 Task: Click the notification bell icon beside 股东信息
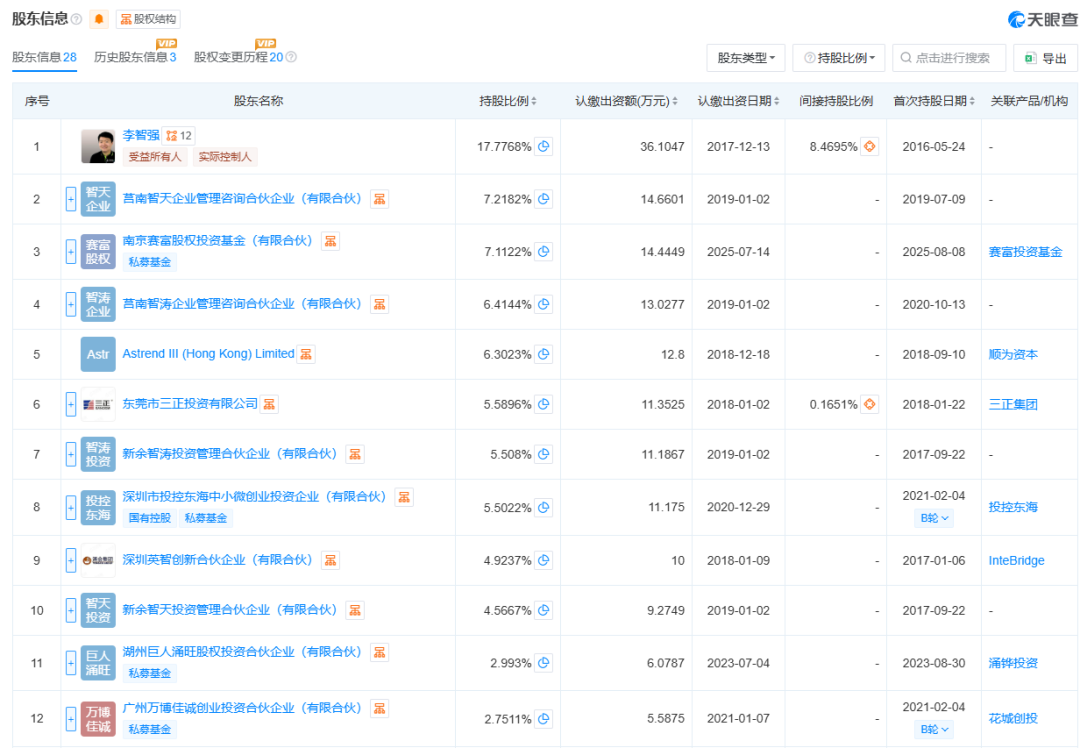(98, 19)
